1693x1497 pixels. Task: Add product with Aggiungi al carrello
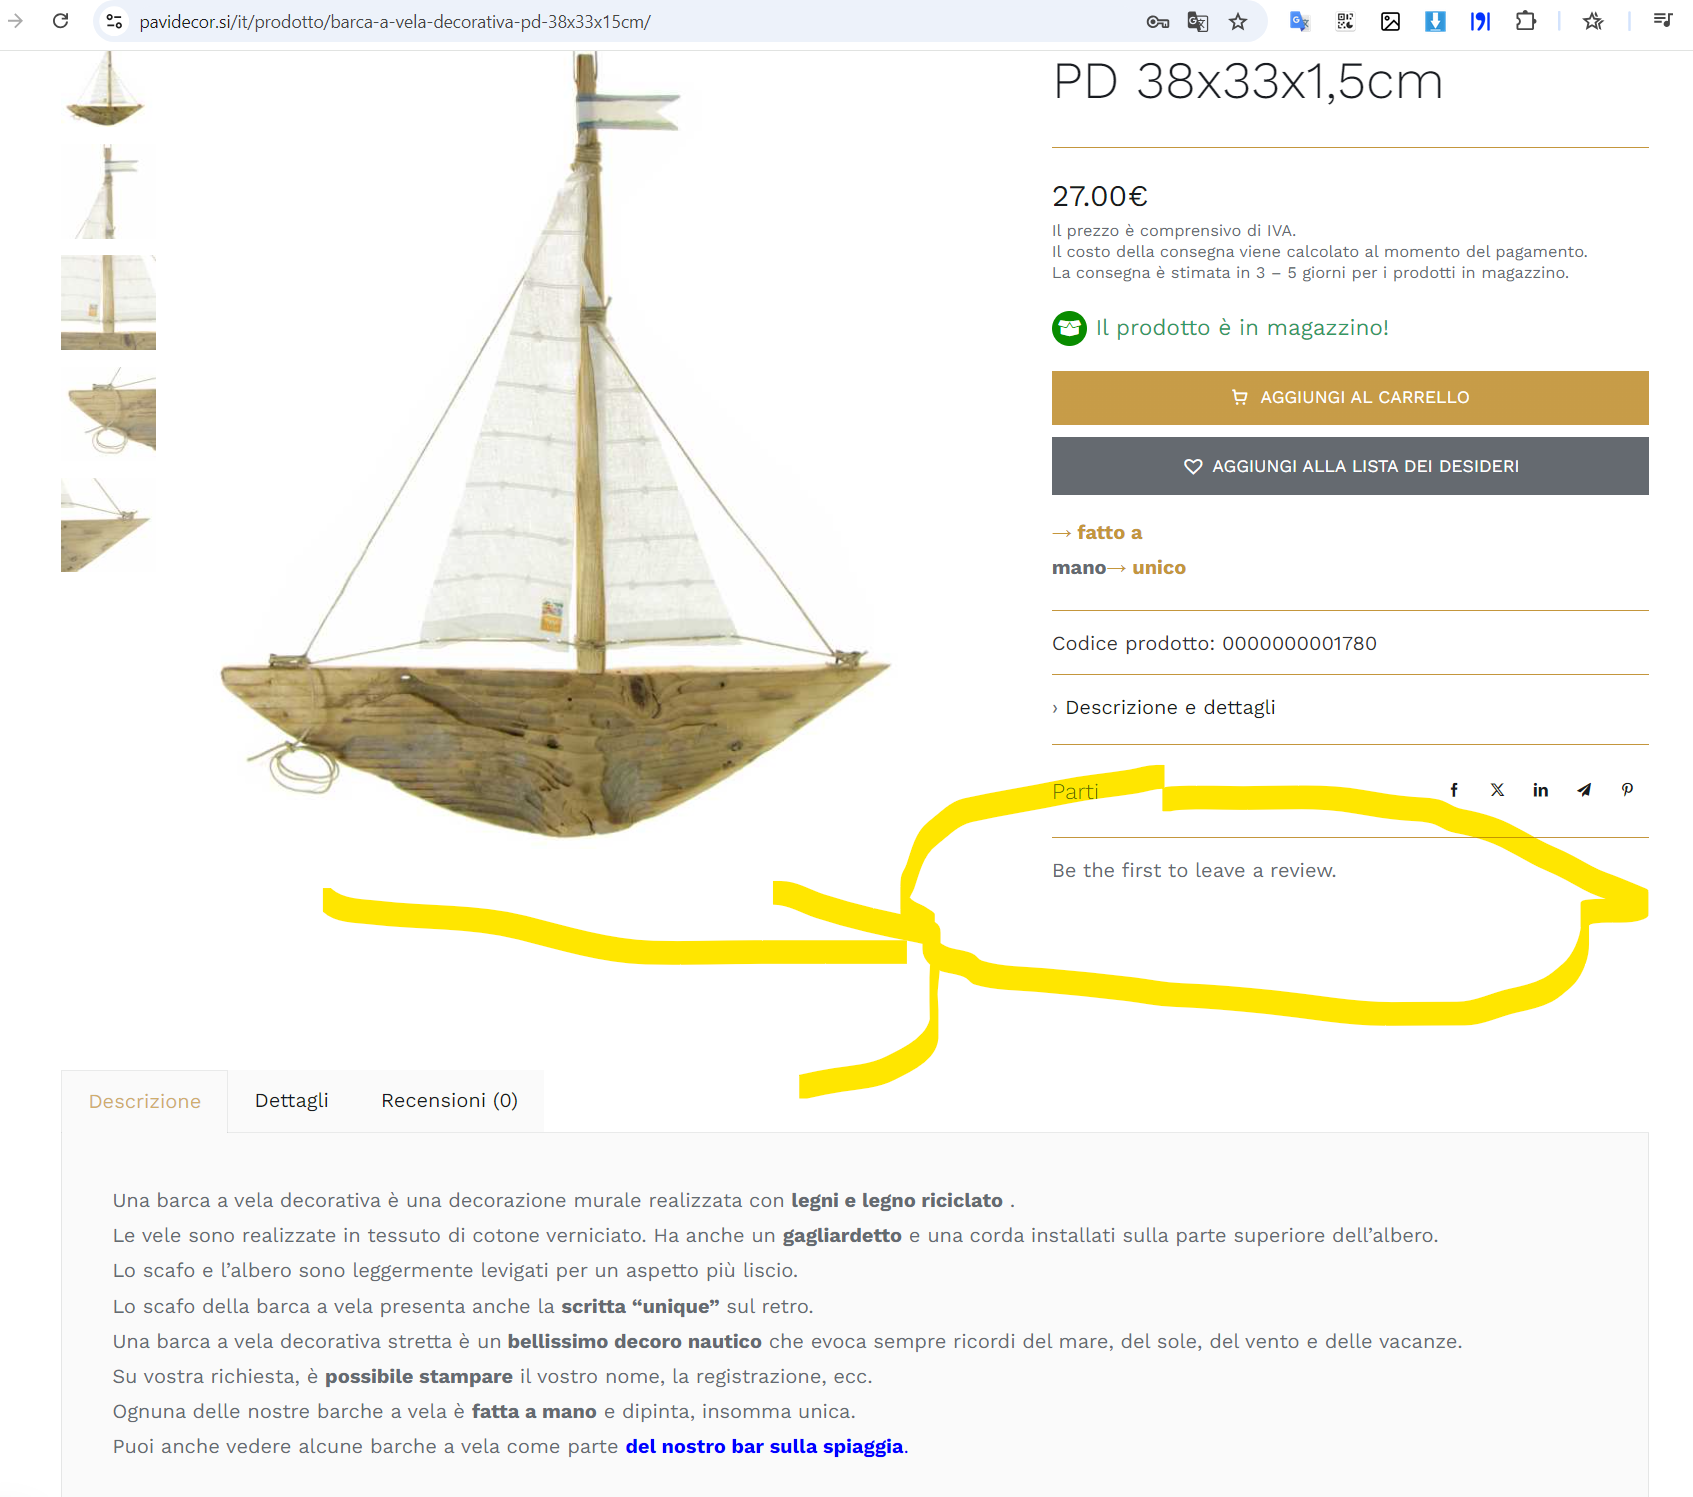(x=1350, y=398)
